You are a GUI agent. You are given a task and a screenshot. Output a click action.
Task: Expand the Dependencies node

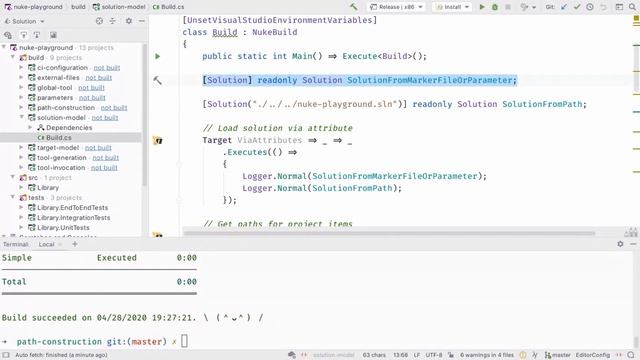coord(30,127)
